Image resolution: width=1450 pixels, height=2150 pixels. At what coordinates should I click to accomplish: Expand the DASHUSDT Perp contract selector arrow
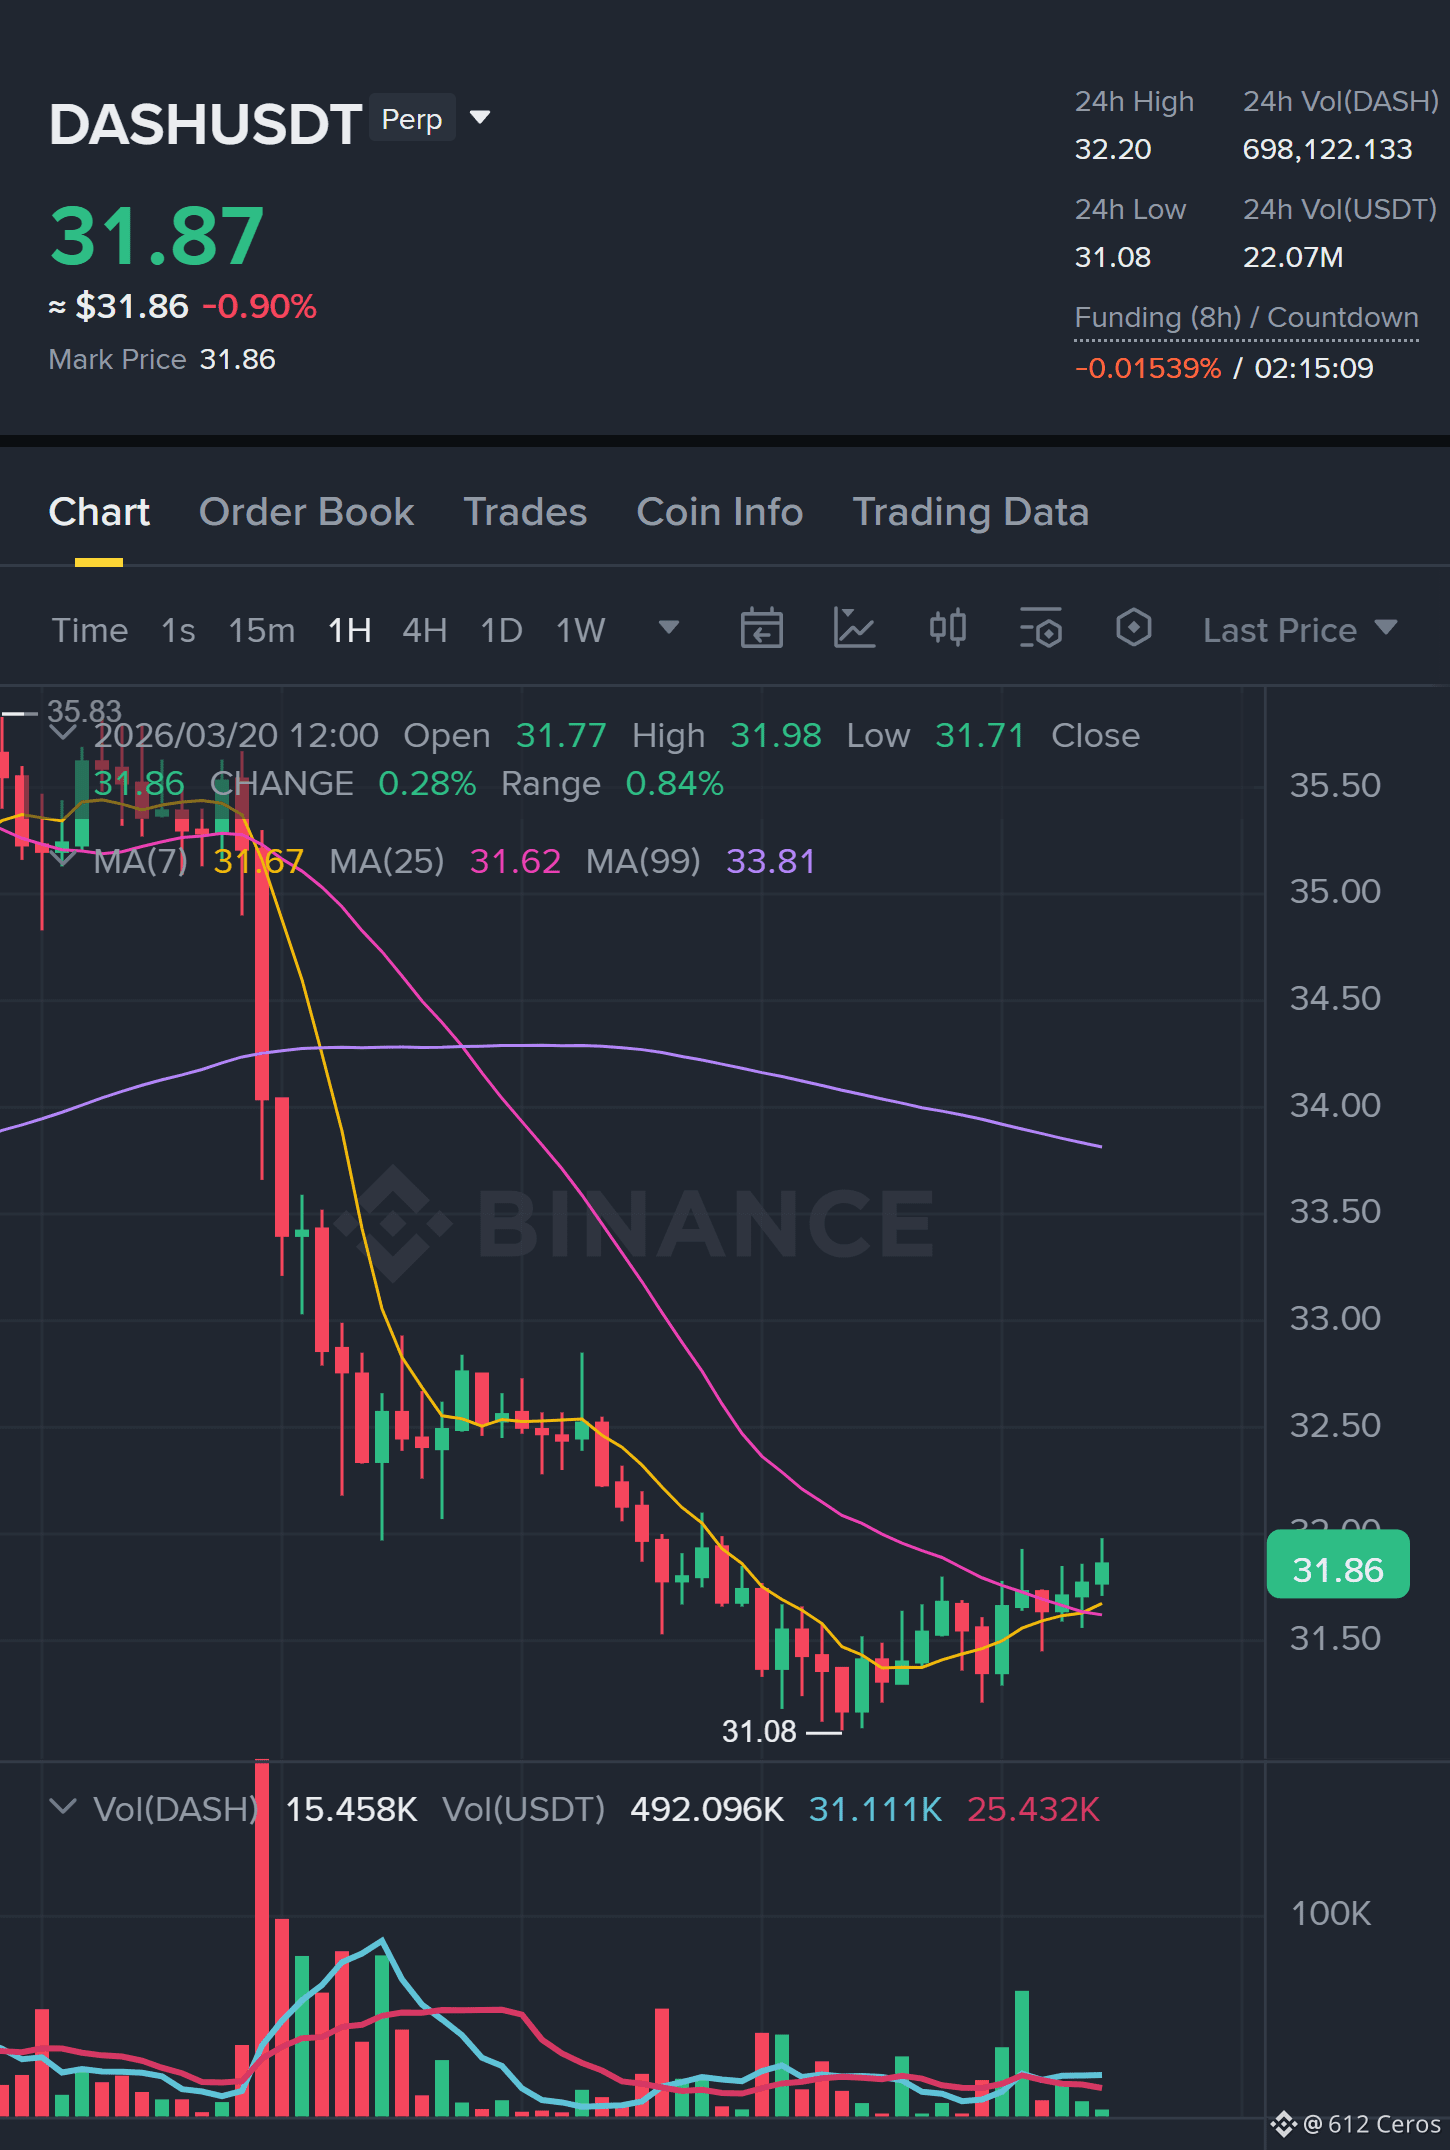click(480, 118)
